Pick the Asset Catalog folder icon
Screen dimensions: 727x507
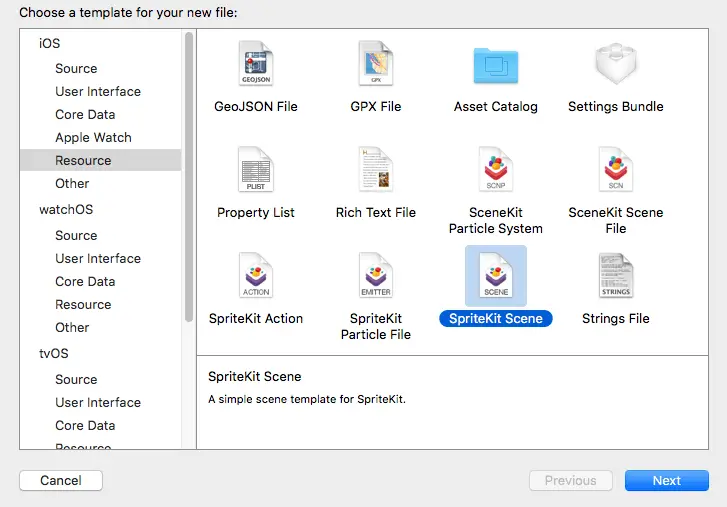tap(495, 66)
